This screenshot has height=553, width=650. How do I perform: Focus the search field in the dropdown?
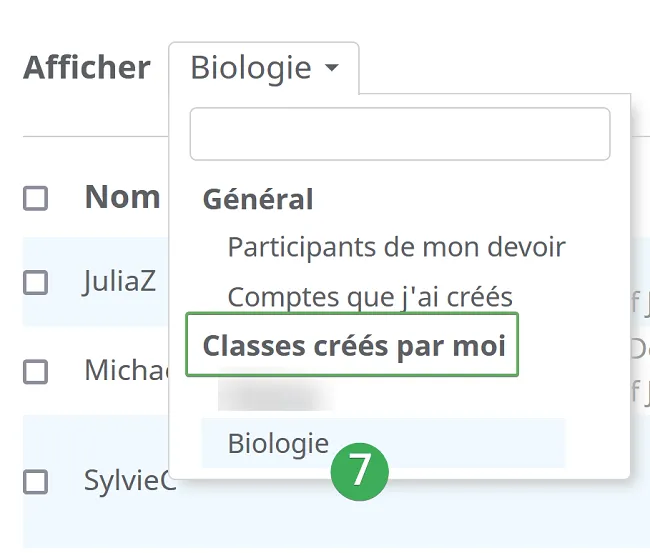(x=400, y=134)
